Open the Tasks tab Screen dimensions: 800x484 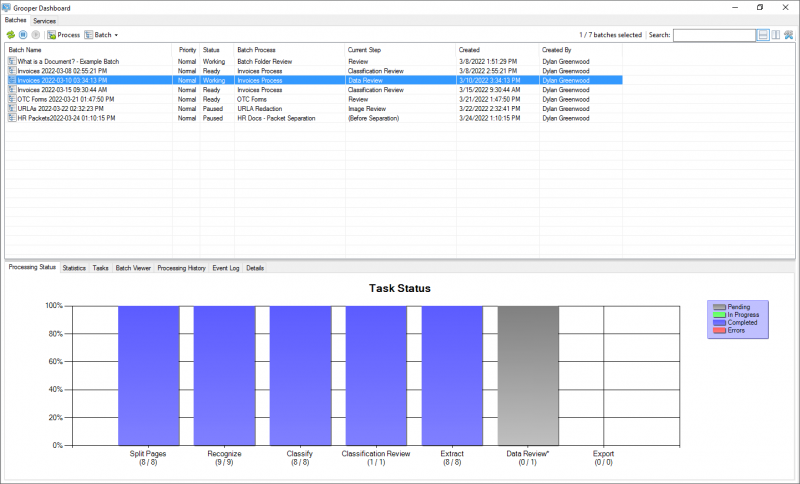(101, 268)
